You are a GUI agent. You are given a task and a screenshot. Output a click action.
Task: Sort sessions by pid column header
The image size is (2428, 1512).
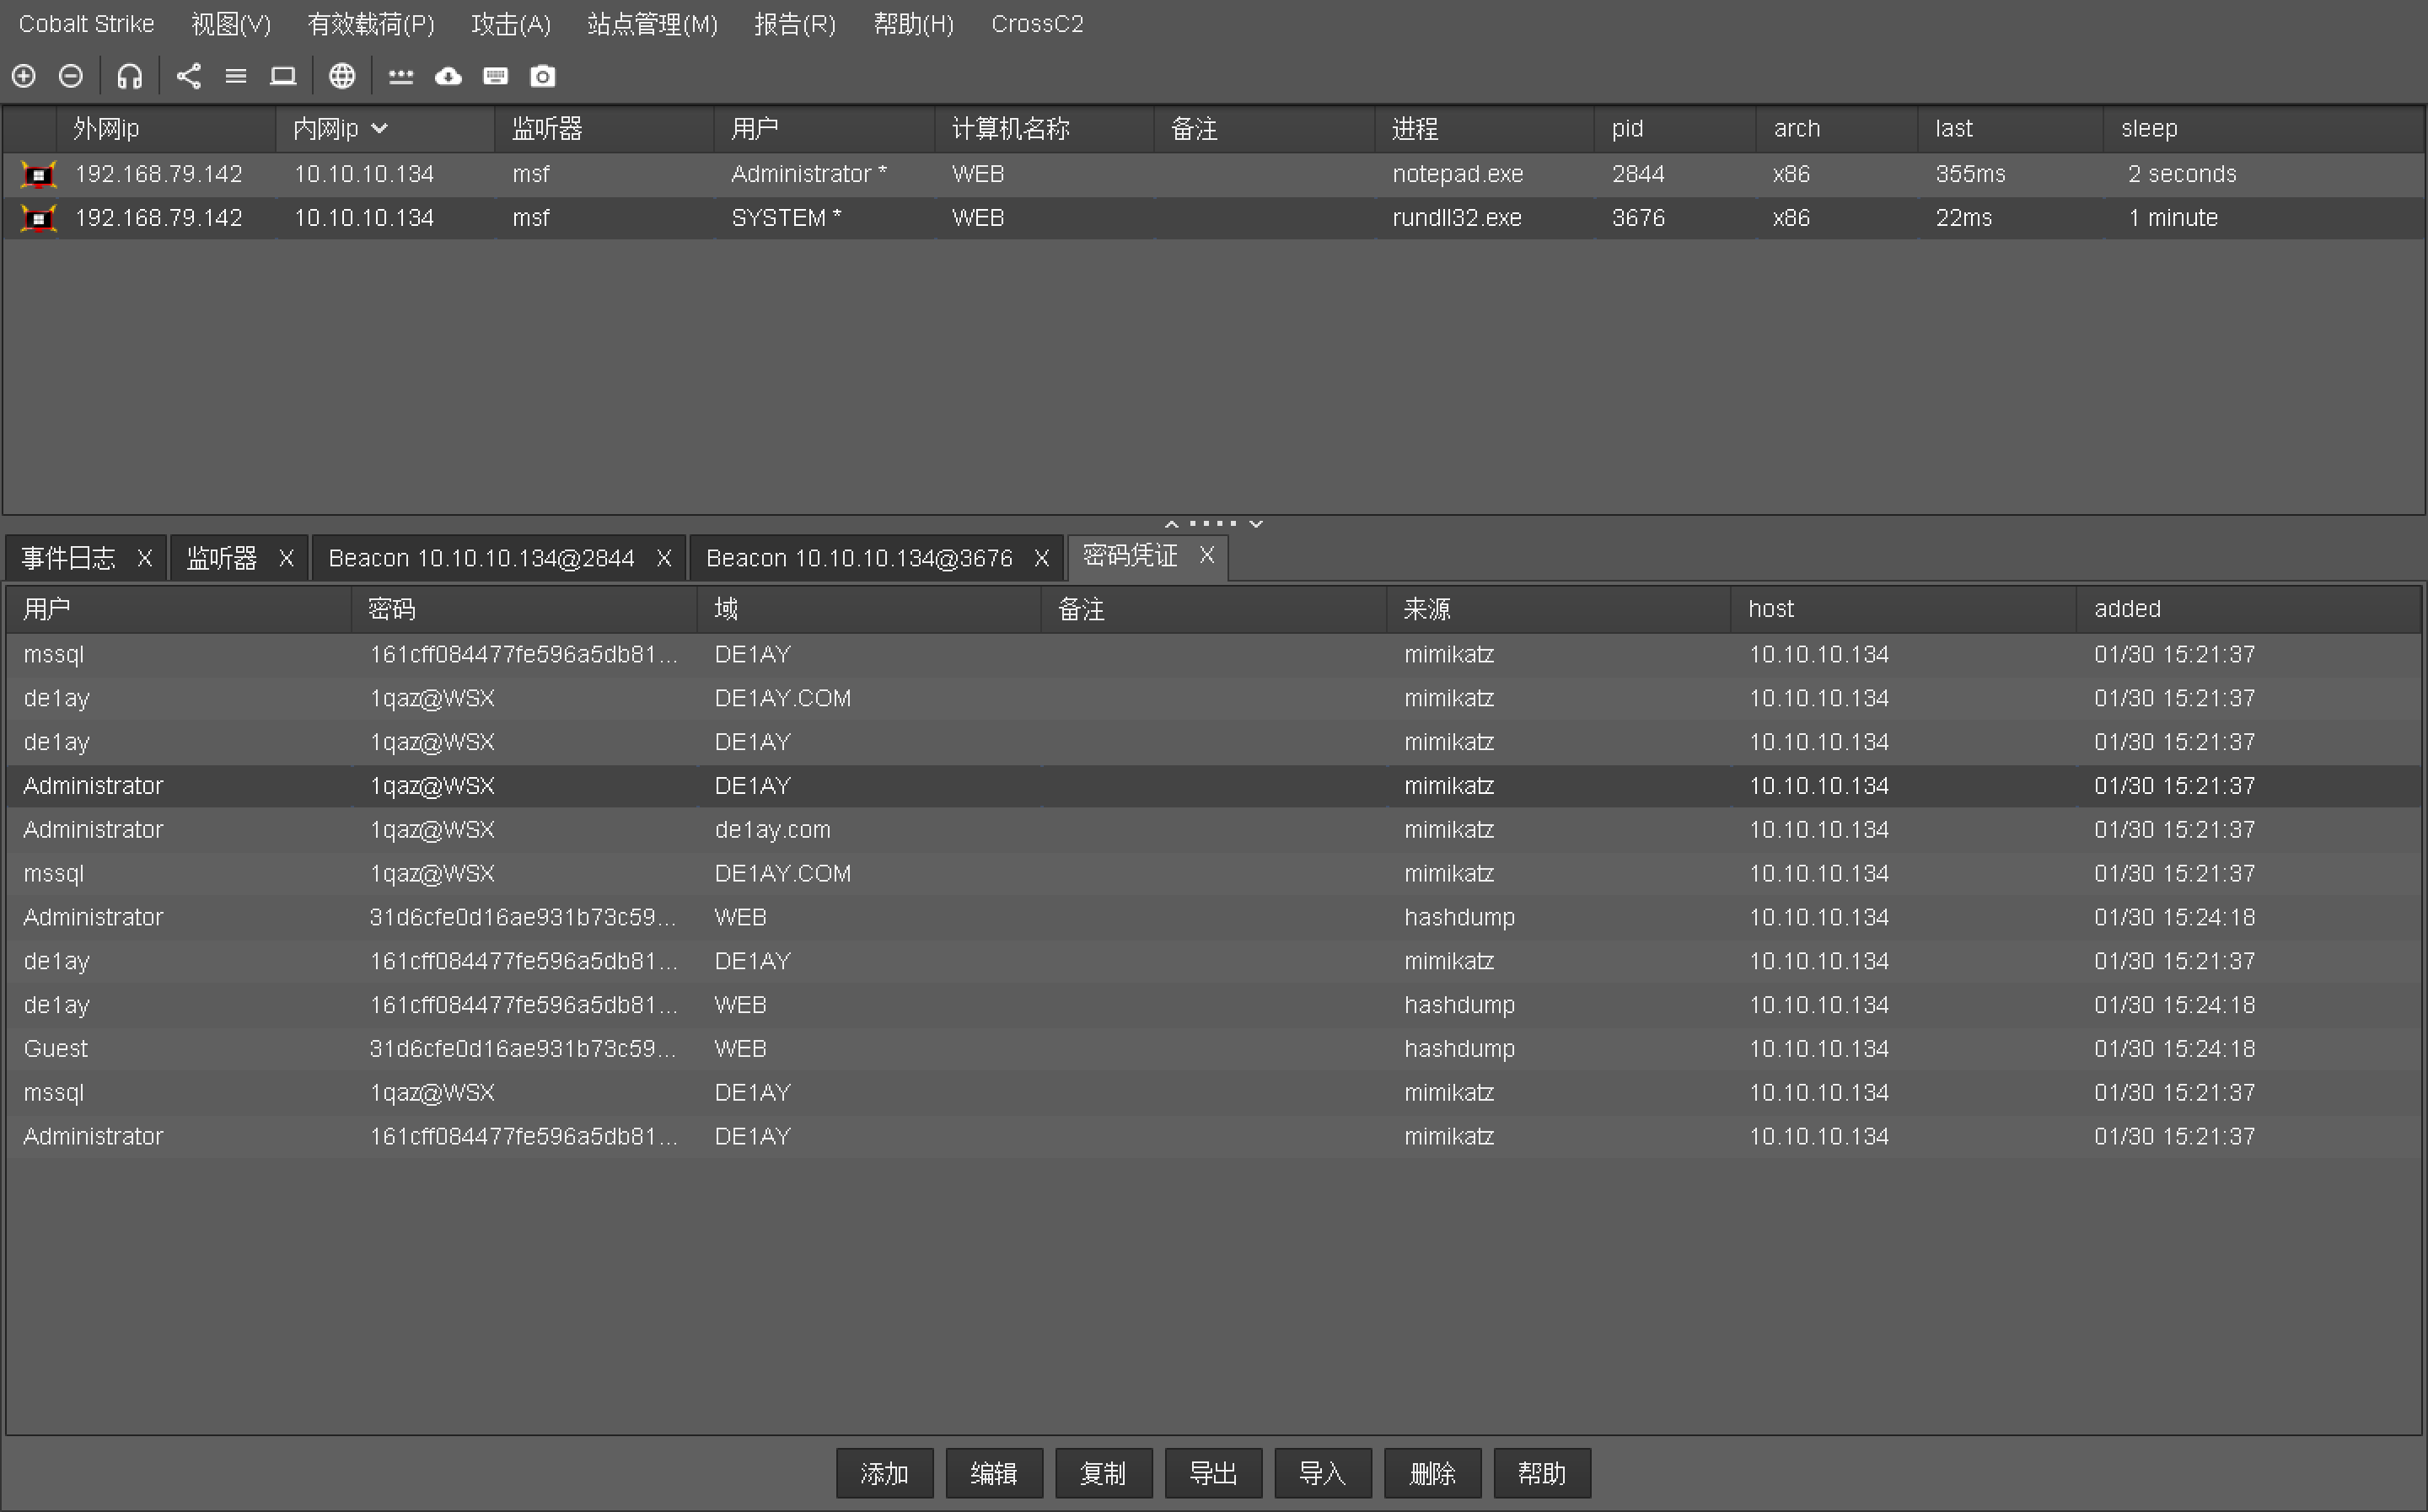coord(1675,129)
